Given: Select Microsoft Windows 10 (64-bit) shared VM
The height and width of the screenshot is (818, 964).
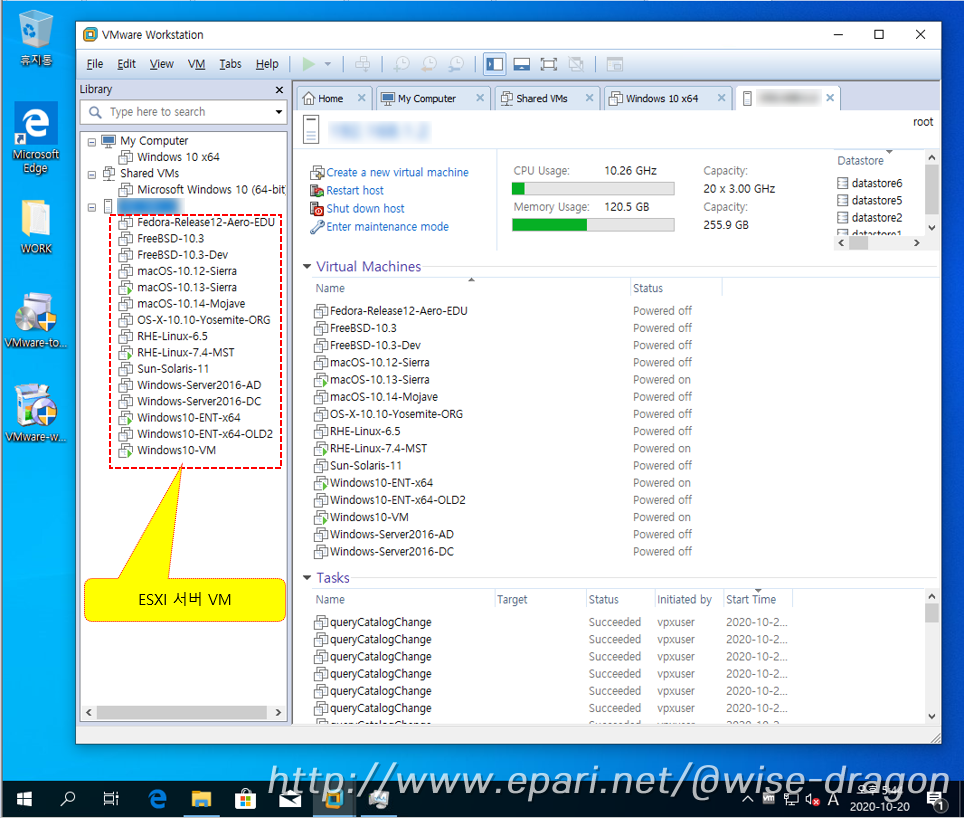Looking at the screenshot, I should [211, 189].
